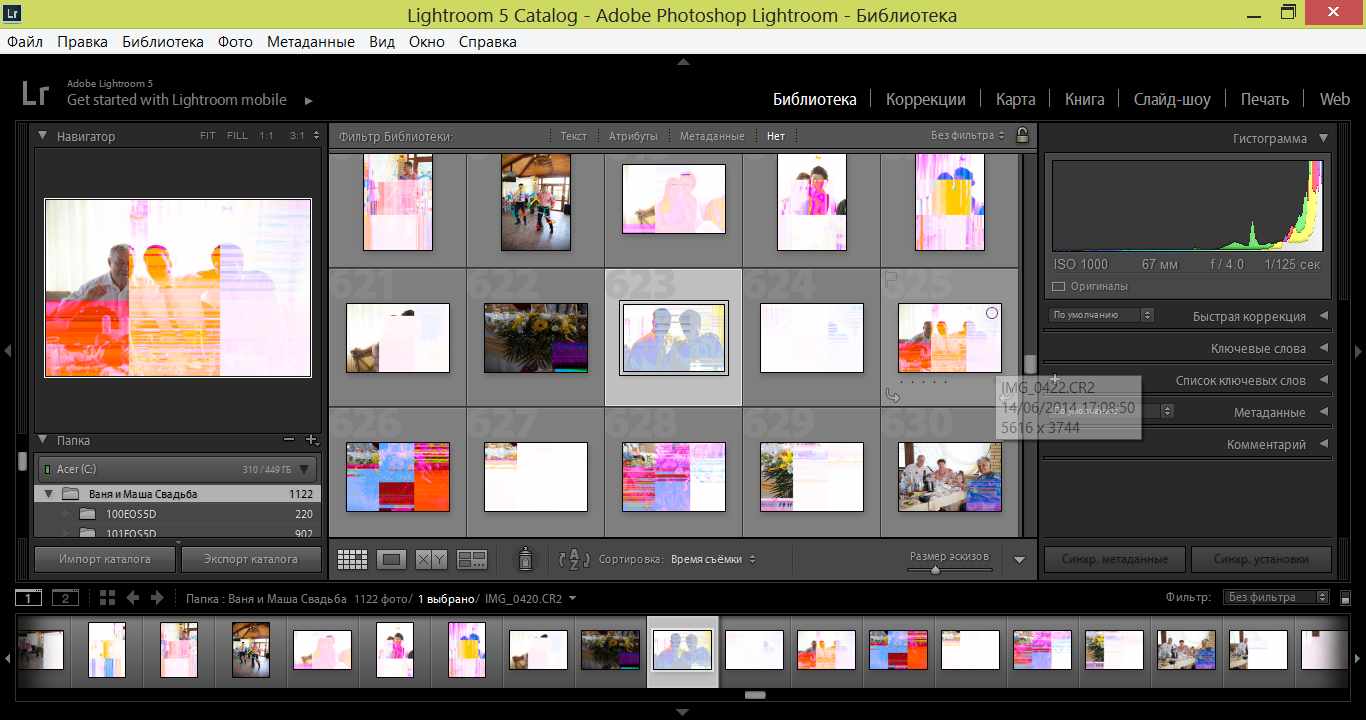Click the main window button labeled 1
This screenshot has width=1366, height=720.
tap(29, 598)
